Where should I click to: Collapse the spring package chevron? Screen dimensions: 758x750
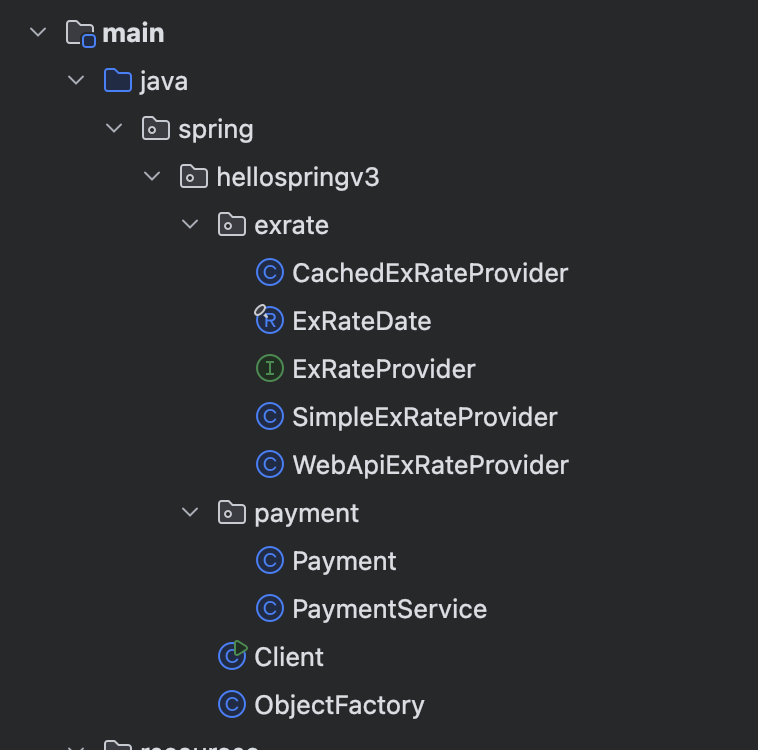(x=114, y=129)
